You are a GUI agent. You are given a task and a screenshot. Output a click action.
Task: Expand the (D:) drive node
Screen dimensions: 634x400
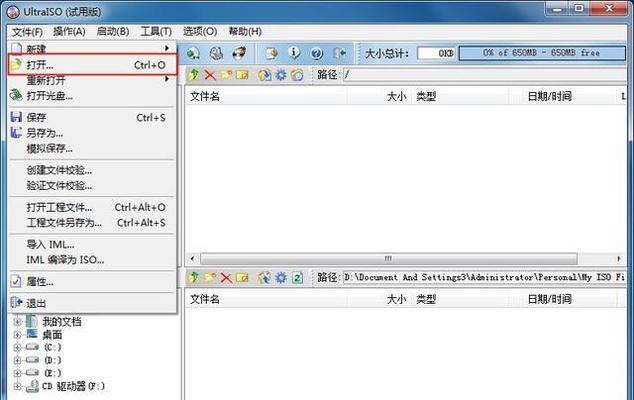coord(17,360)
